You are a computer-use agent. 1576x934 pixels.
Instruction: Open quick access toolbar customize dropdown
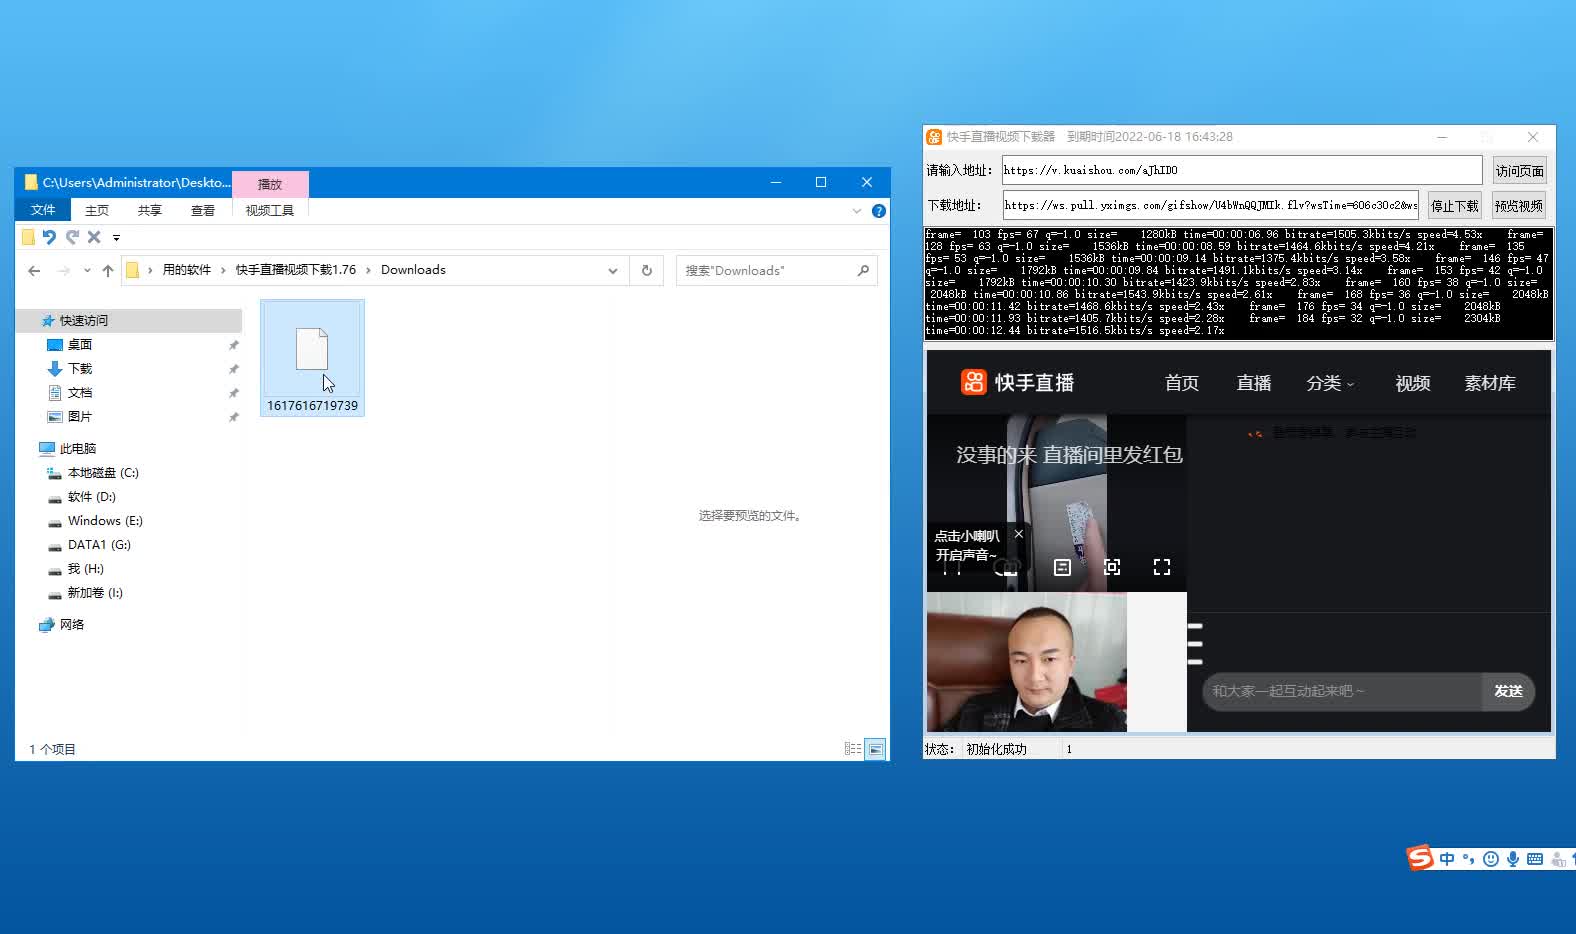point(116,237)
